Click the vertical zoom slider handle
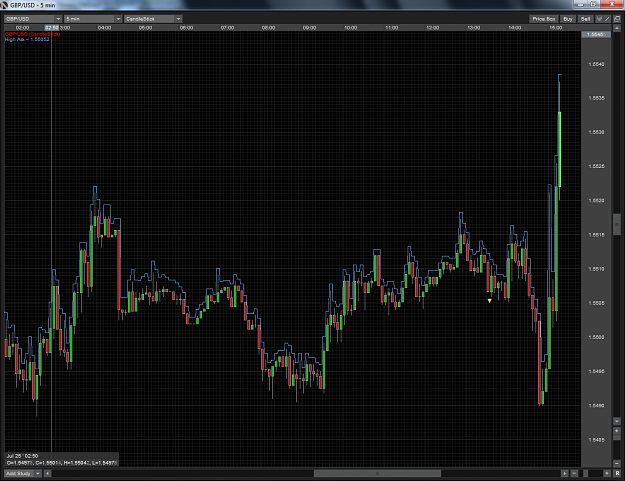625x481 pixels. (617, 437)
